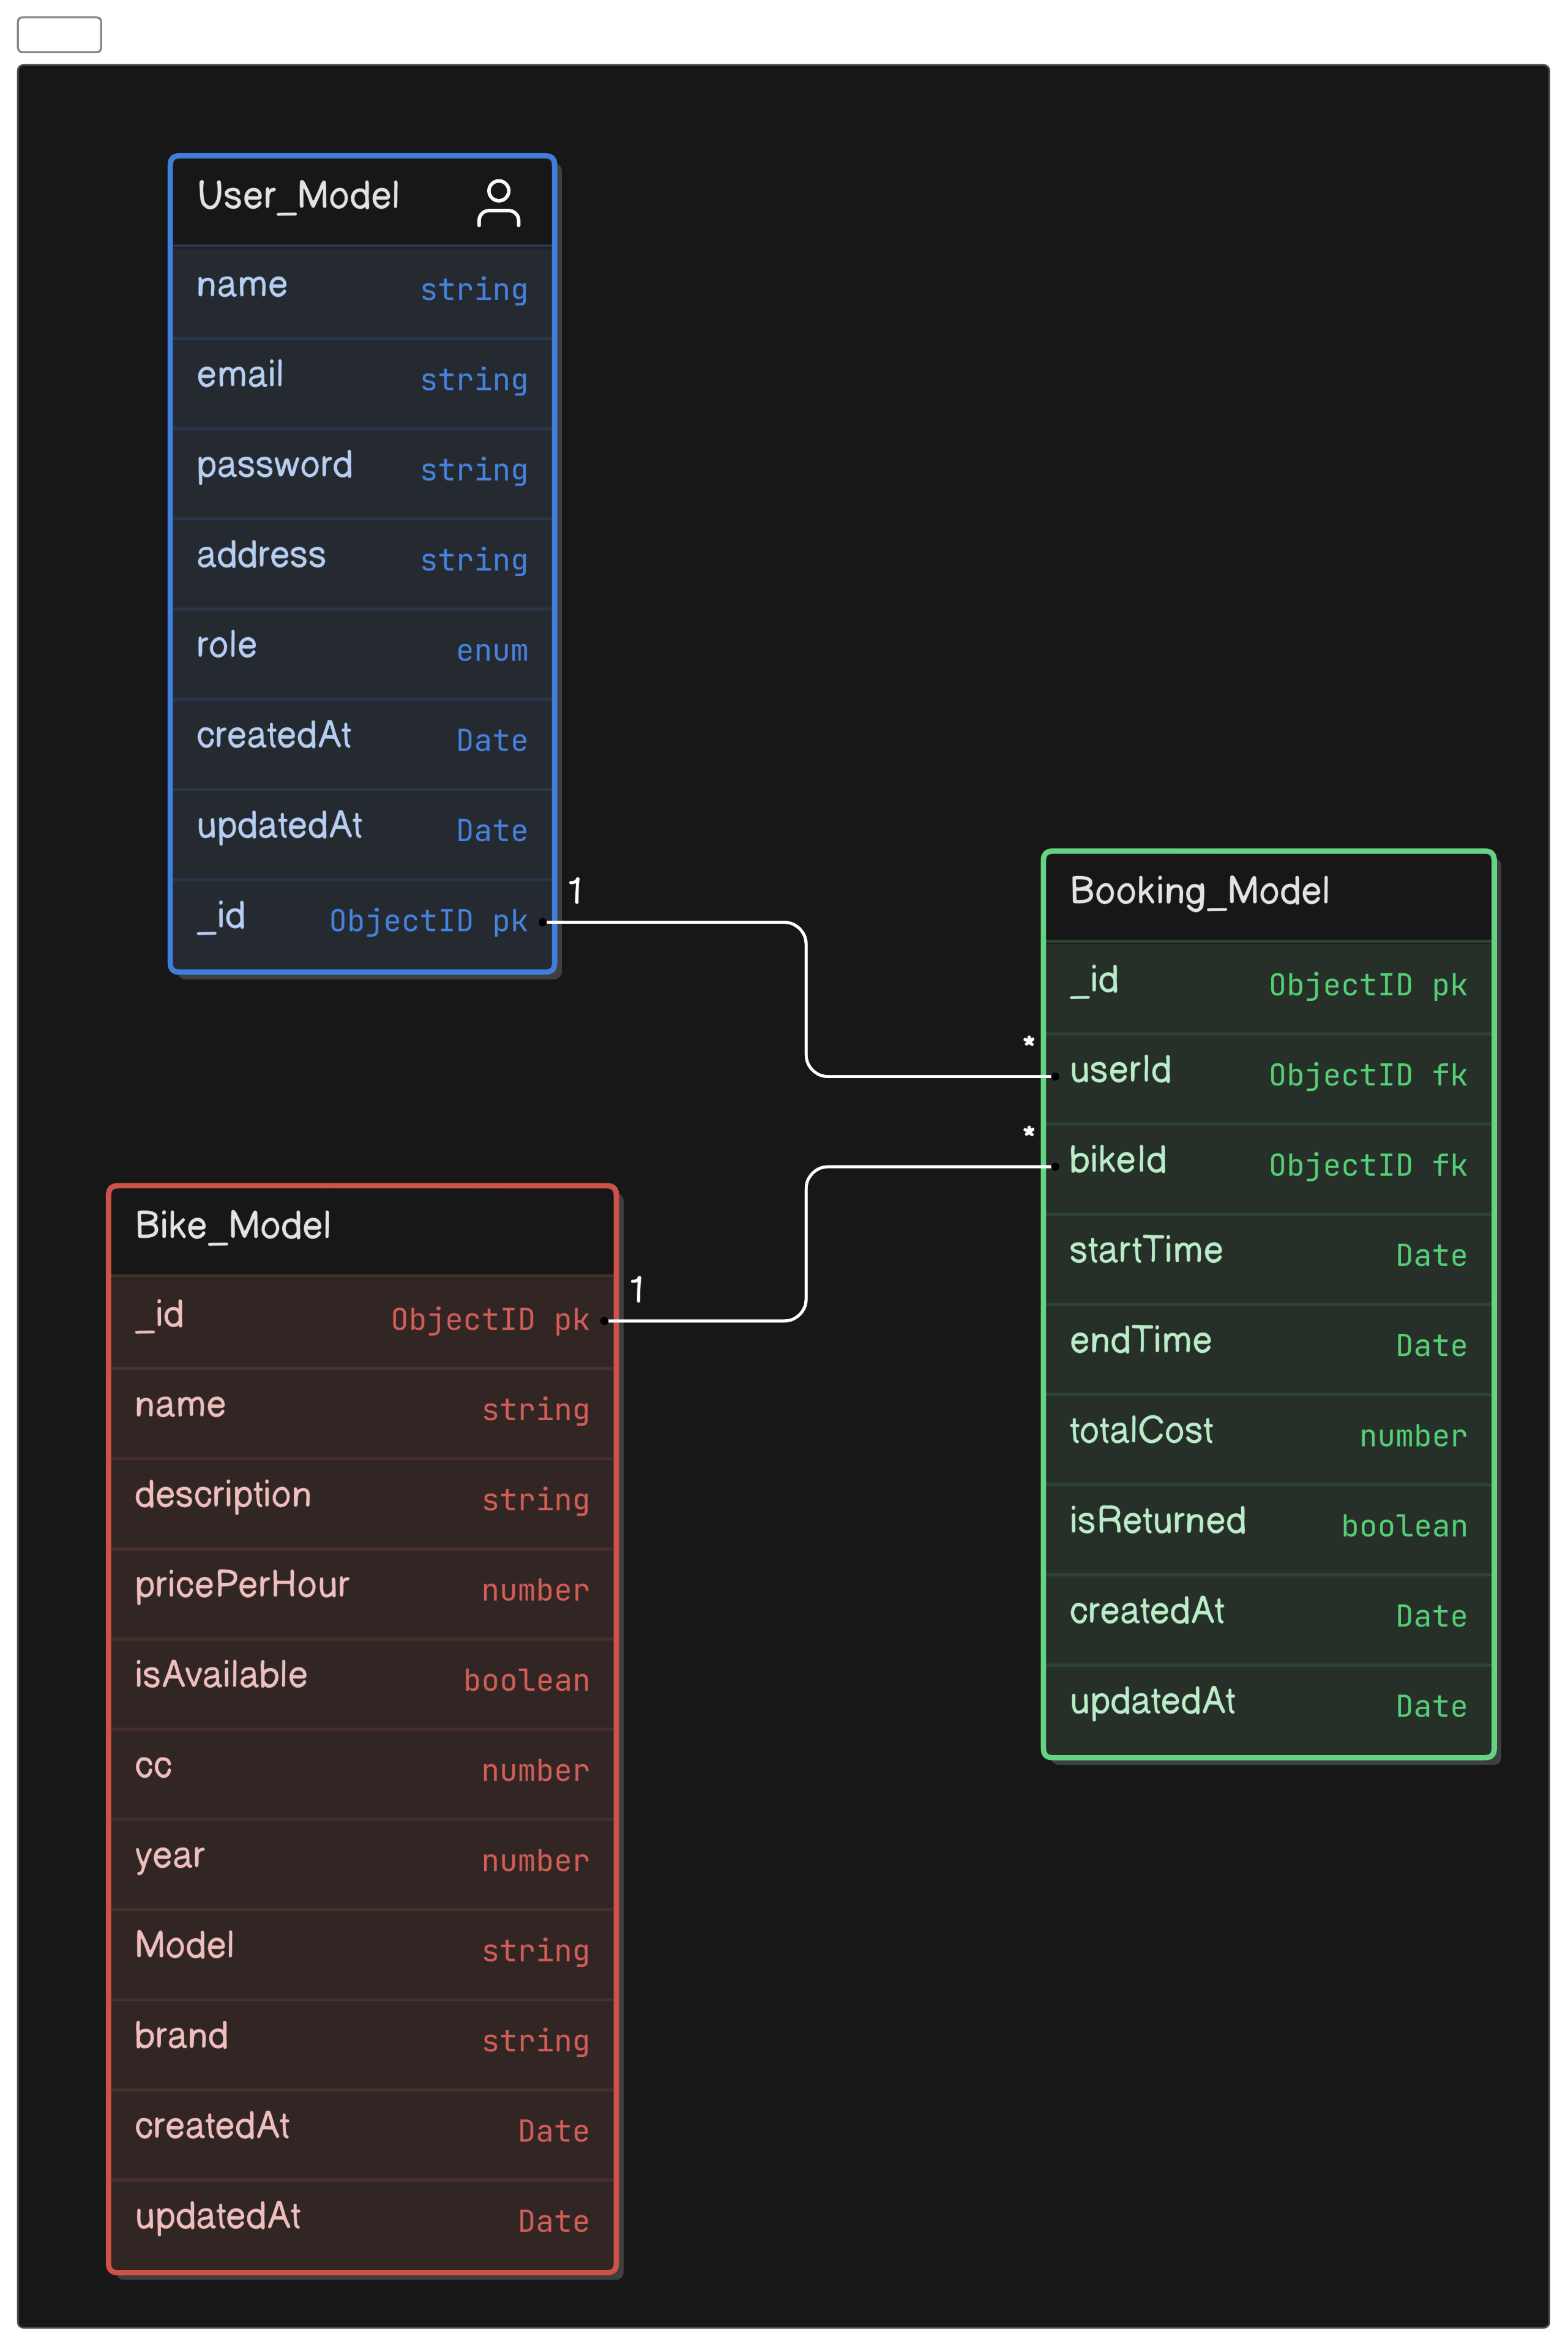Click User_Model _id primary key row
This screenshot has height=2347, width=1568.
coord(362,918)
